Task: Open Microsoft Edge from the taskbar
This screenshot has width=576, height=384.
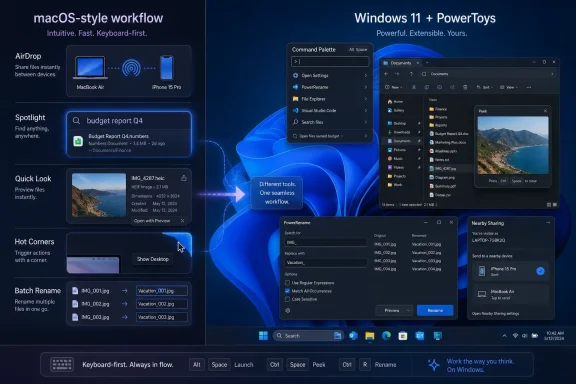Action: pos(386,335)
